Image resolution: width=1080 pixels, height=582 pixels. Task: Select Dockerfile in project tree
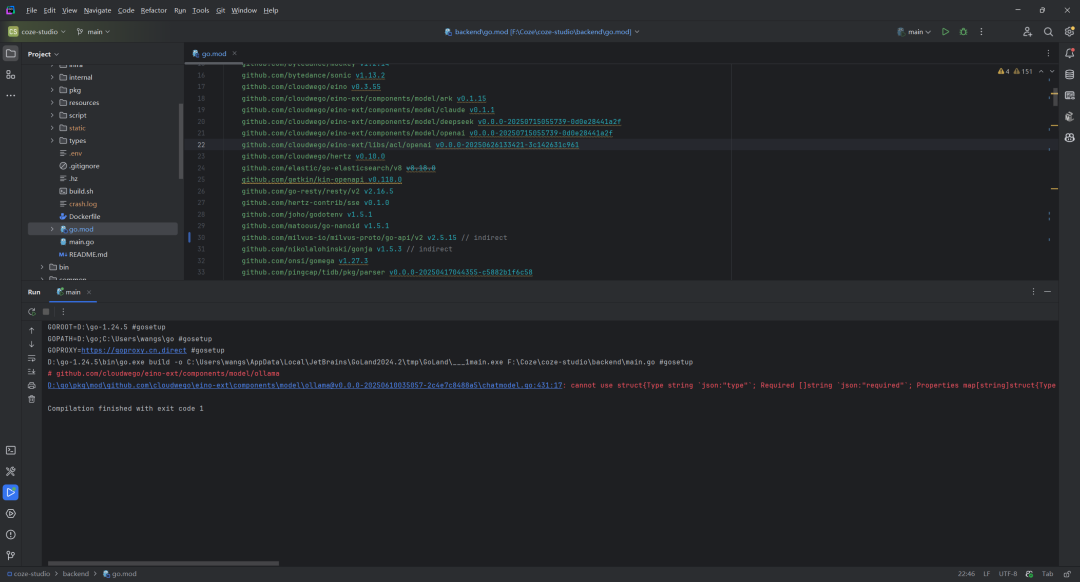tap(84, 216)
